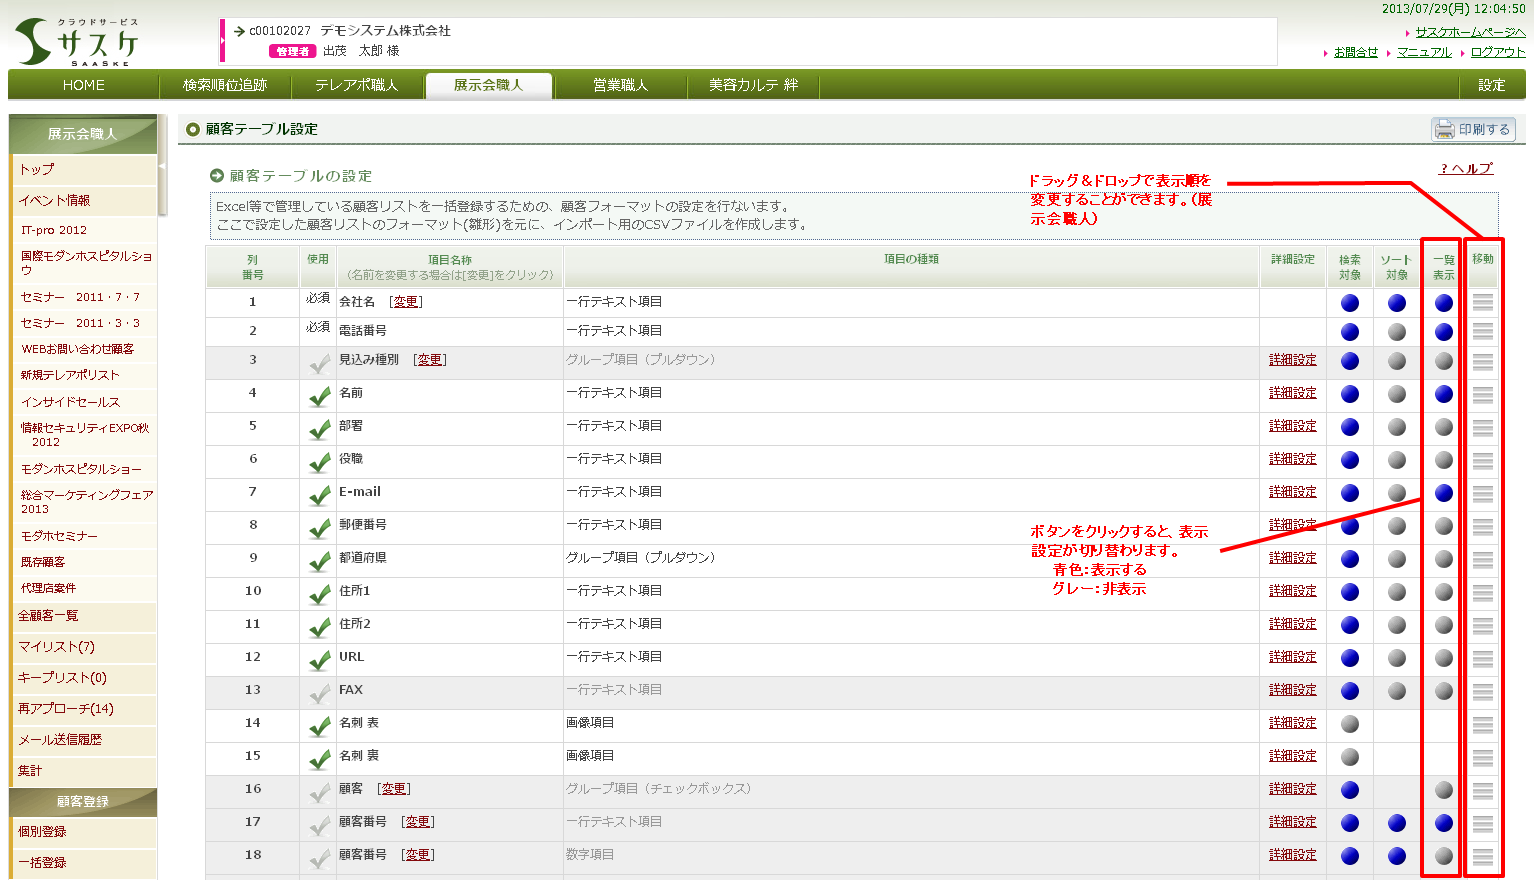Switch to the 営業職人 tab
The image size is (1534, 880).
pos(620,86)
